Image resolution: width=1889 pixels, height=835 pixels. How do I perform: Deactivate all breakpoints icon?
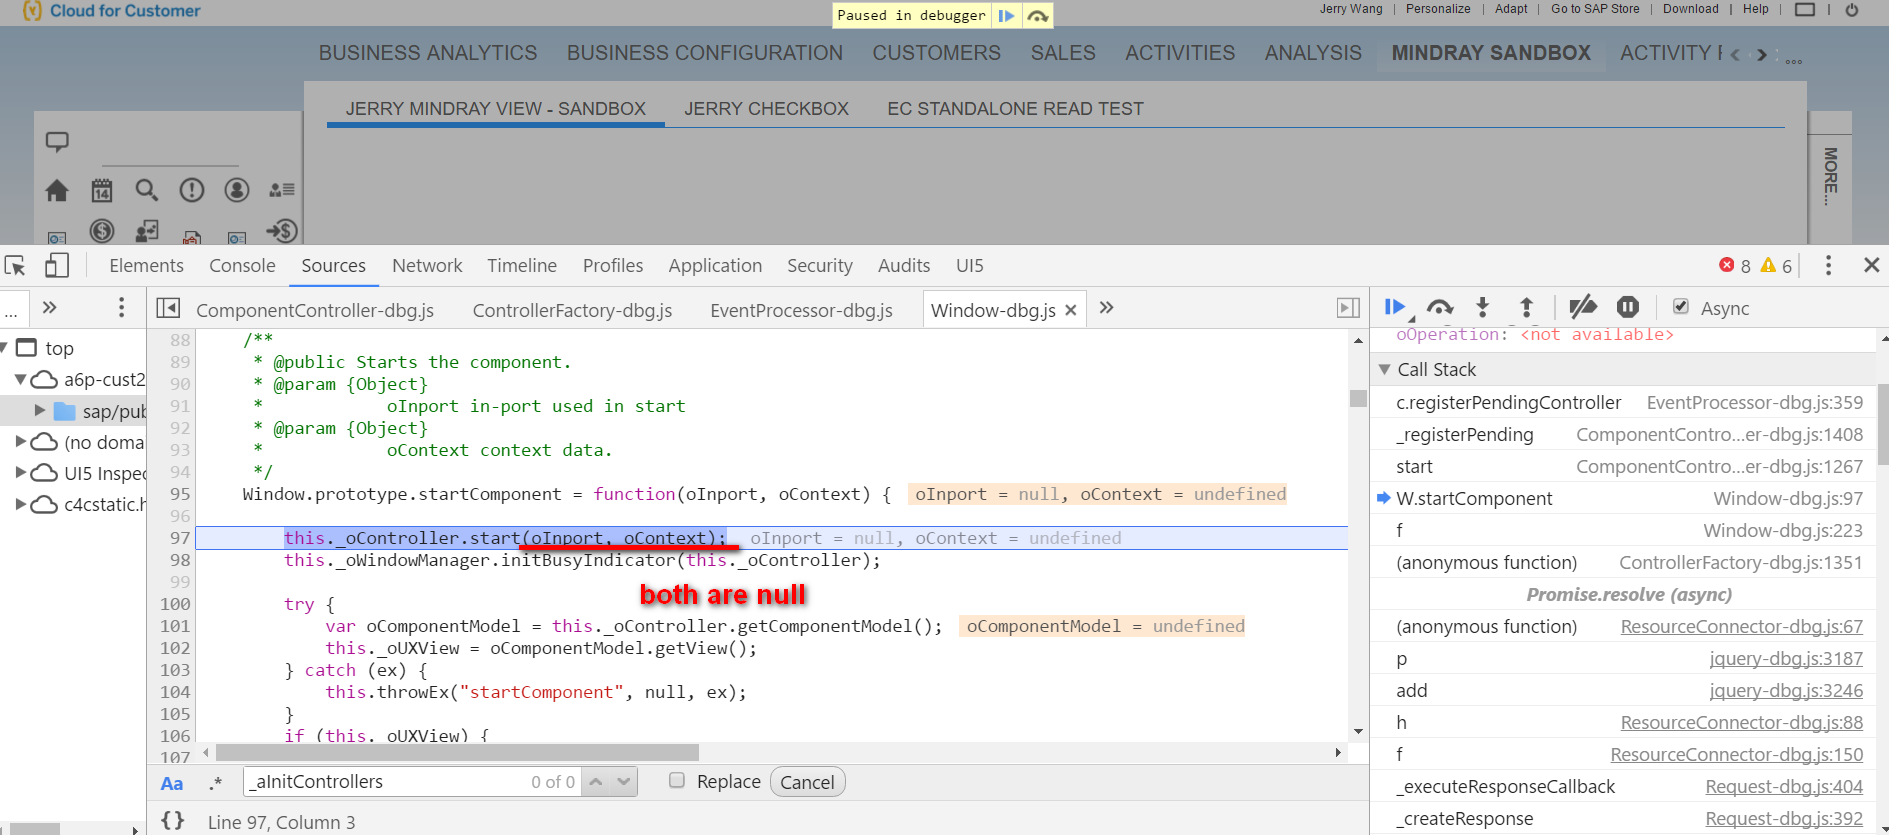[x=1583, y=308]
